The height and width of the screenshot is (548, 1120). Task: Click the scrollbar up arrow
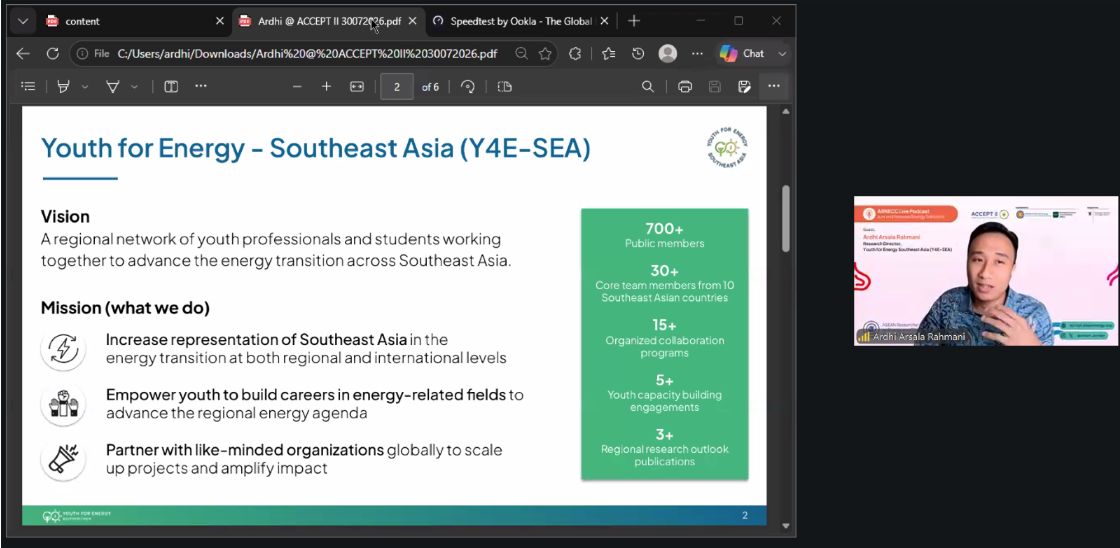tap(786, 112)
